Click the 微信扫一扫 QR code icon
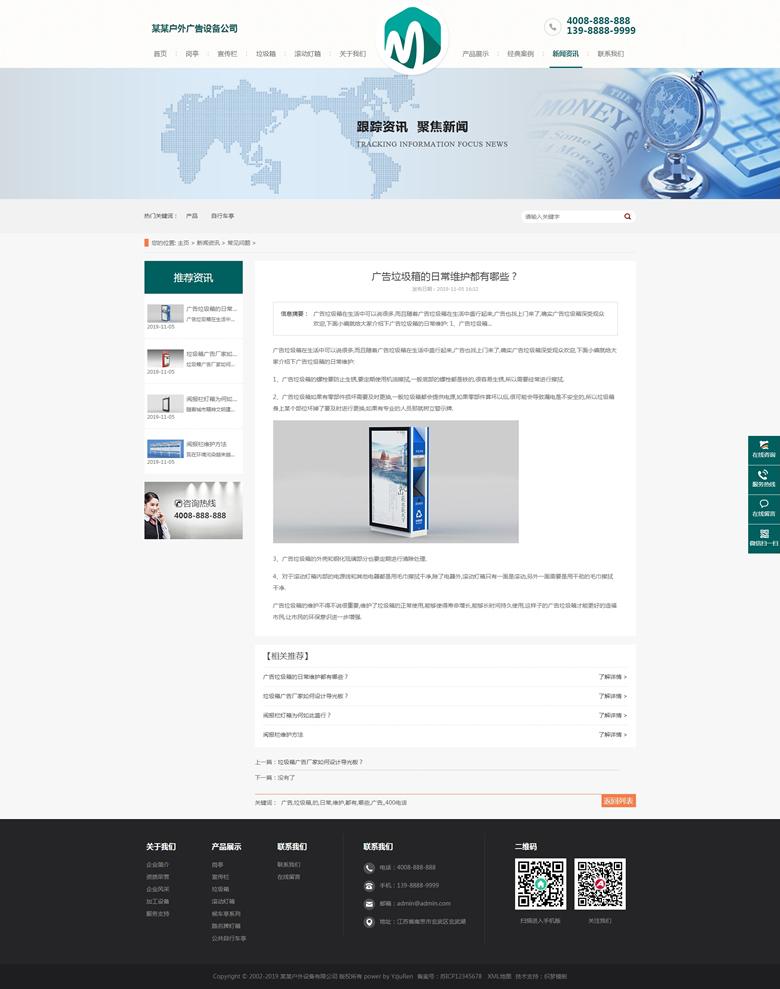The image size is (780, 989). click(764, 534)
